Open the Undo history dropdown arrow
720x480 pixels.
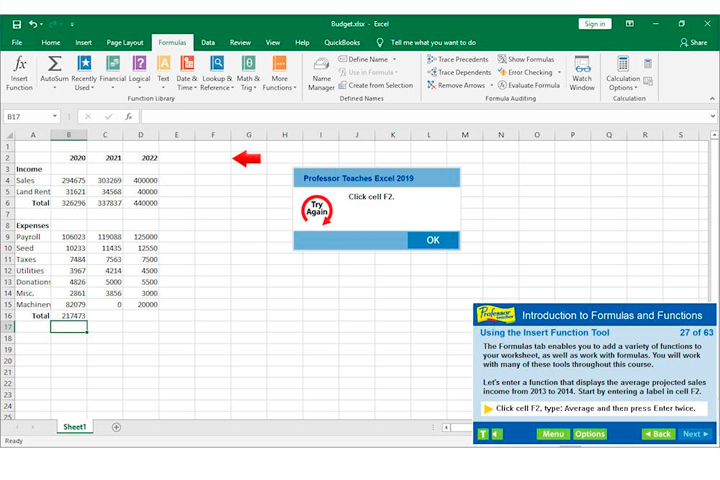pos(41,24)
